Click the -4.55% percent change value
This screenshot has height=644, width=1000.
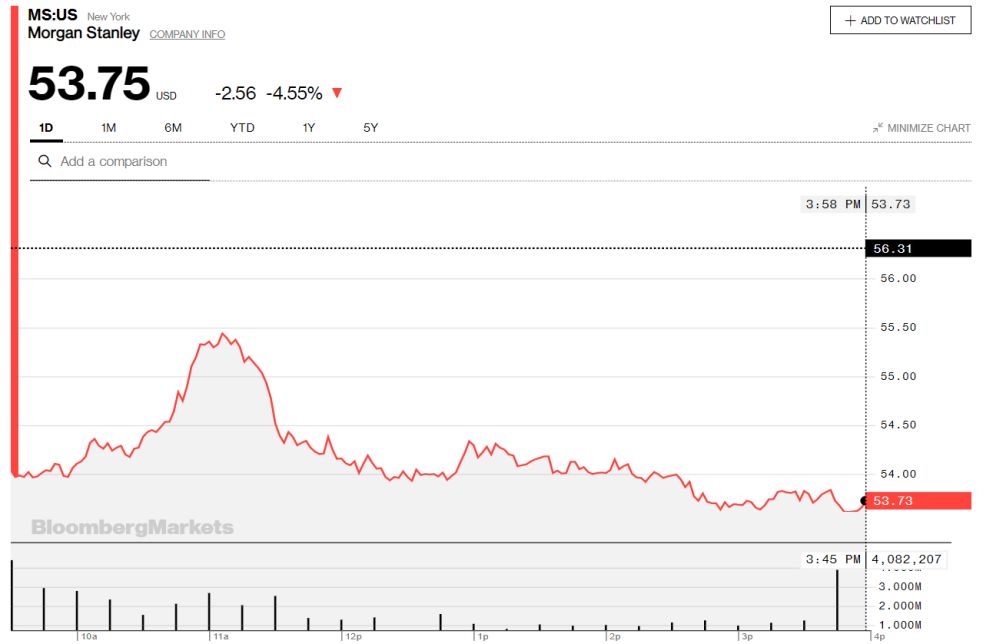[294, 94]
